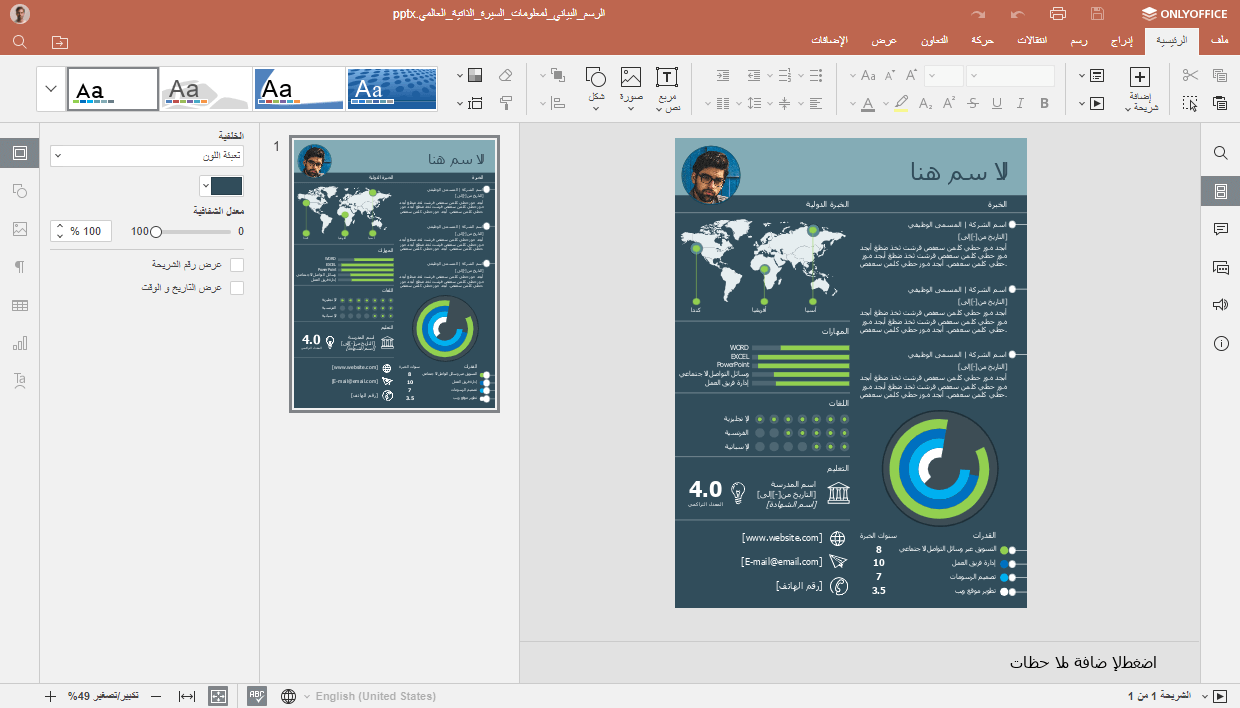Click the search magnifier icon
1240x708 pixels.
click(1220, 153)
